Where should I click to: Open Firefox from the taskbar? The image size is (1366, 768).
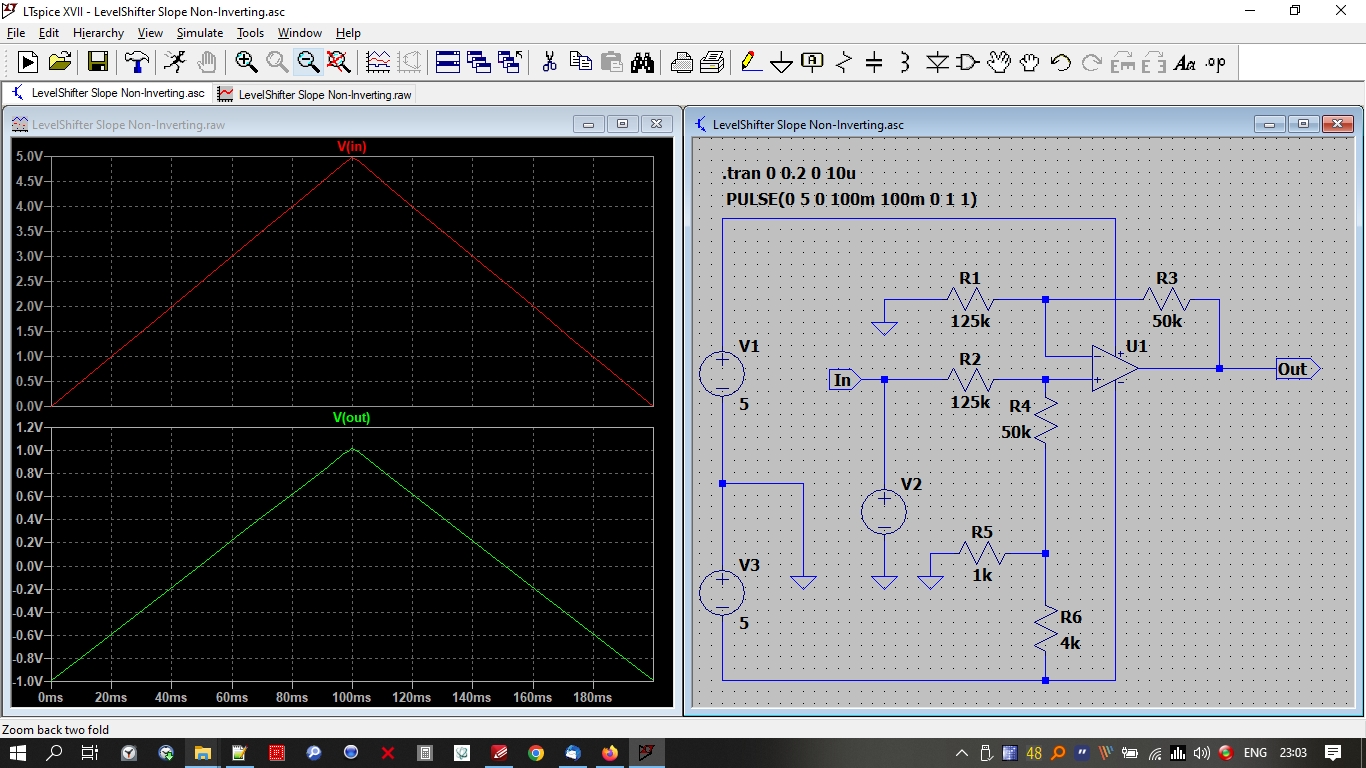click(609, 753)
